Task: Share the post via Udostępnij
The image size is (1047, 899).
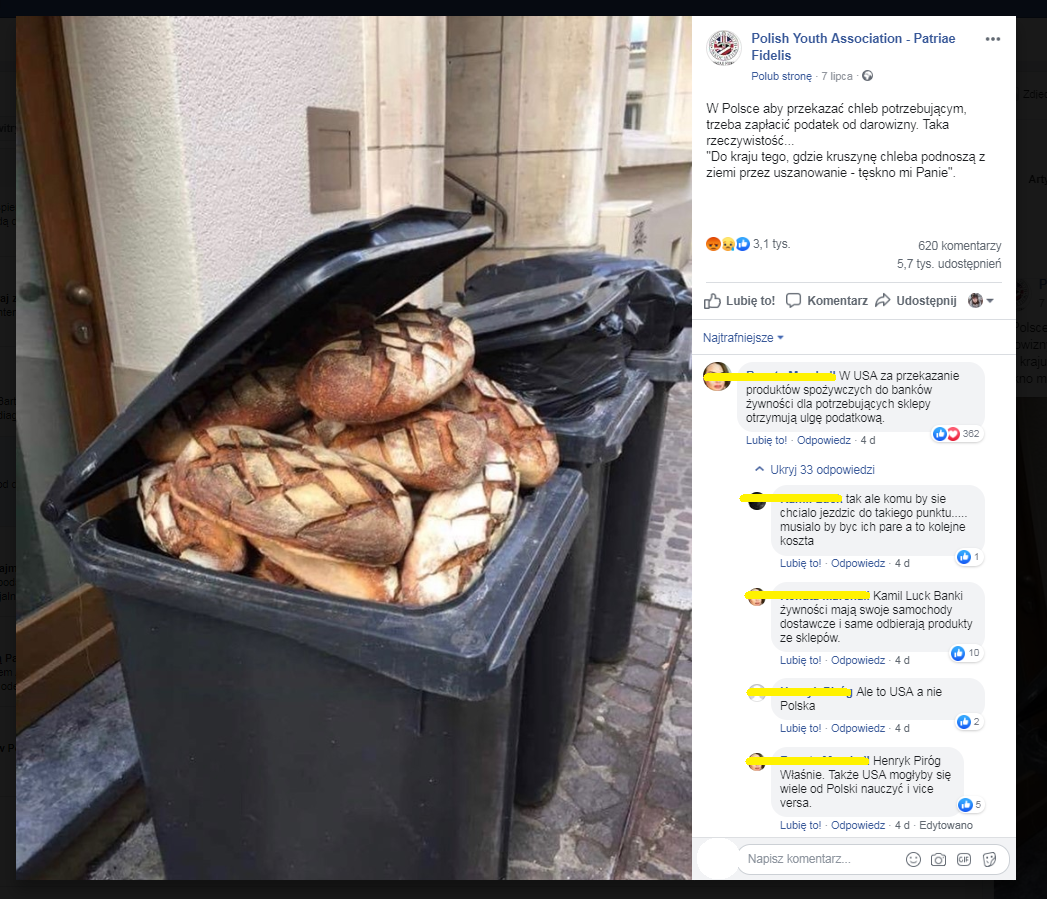Action: [x=916, y=301]
